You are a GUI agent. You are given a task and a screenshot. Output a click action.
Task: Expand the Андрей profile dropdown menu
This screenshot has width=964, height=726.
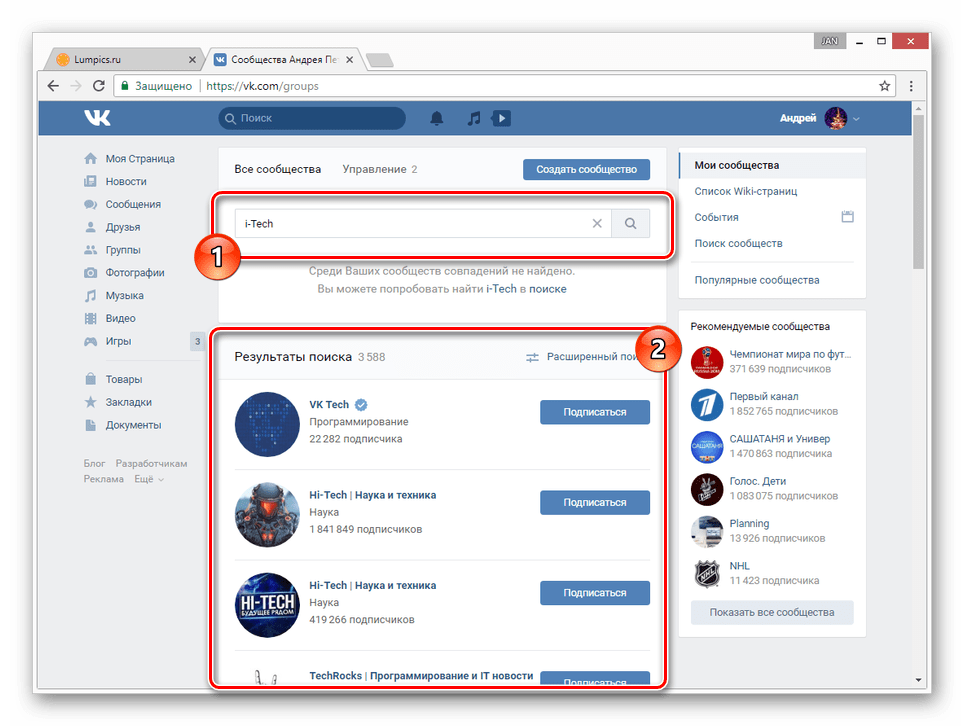tap(856, 119)
